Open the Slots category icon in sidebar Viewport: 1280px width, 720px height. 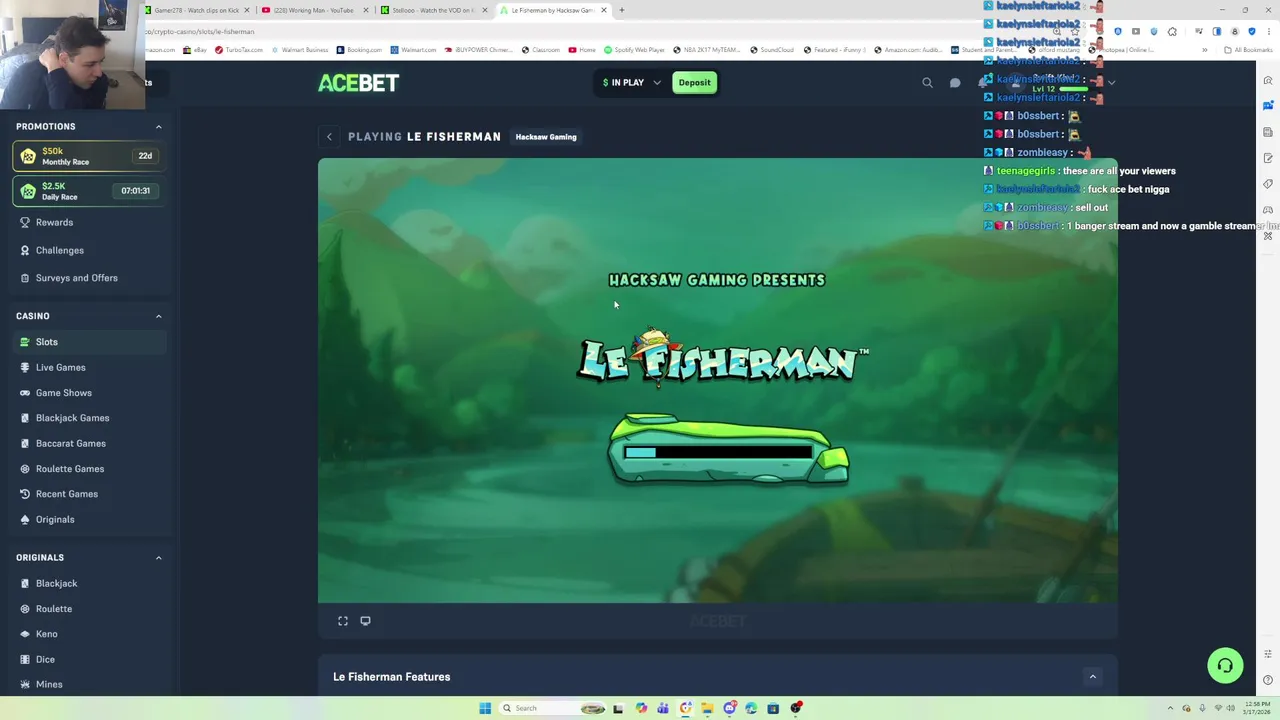[25, 342]
